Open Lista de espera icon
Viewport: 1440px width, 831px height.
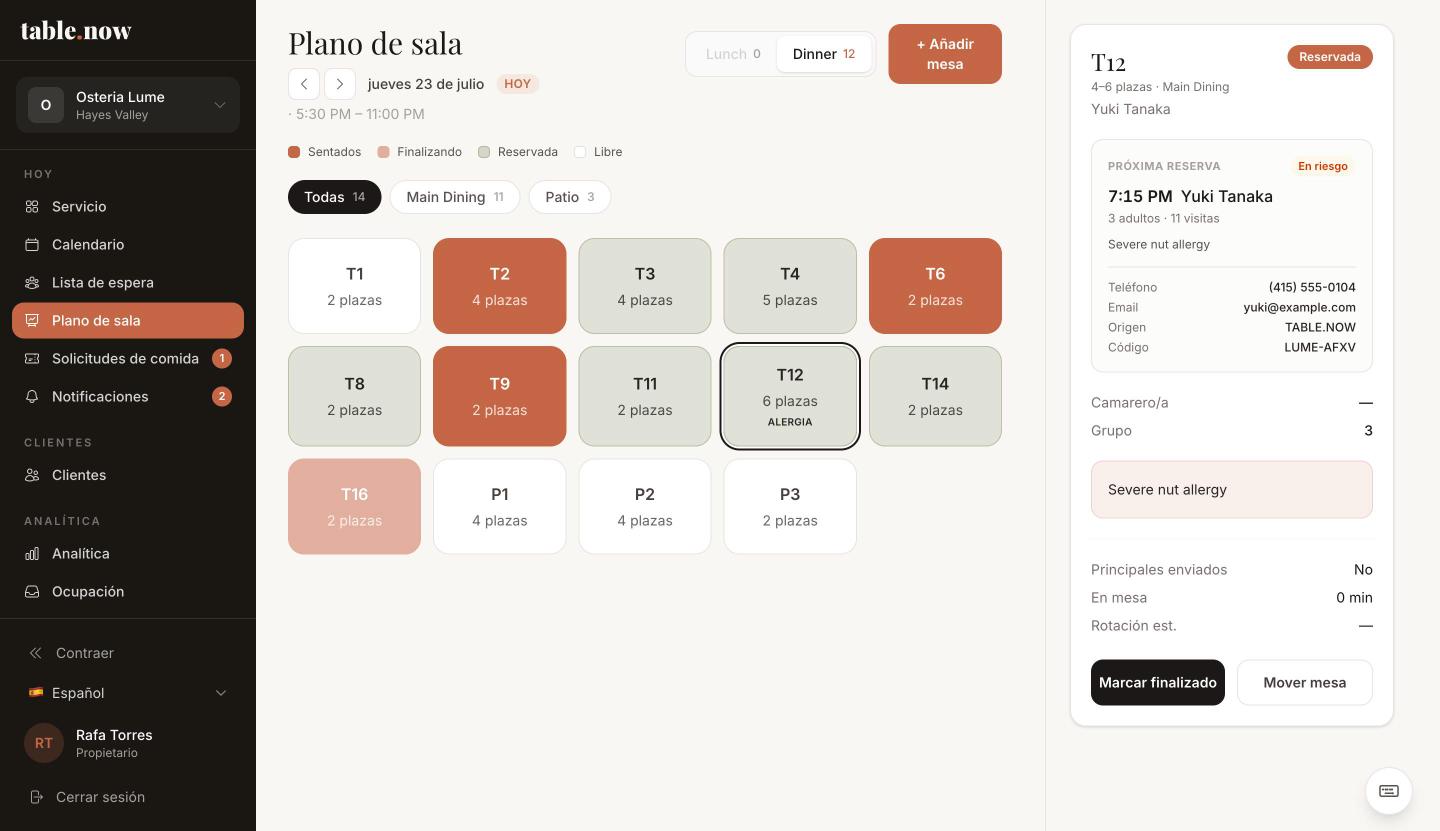[32, 283]
